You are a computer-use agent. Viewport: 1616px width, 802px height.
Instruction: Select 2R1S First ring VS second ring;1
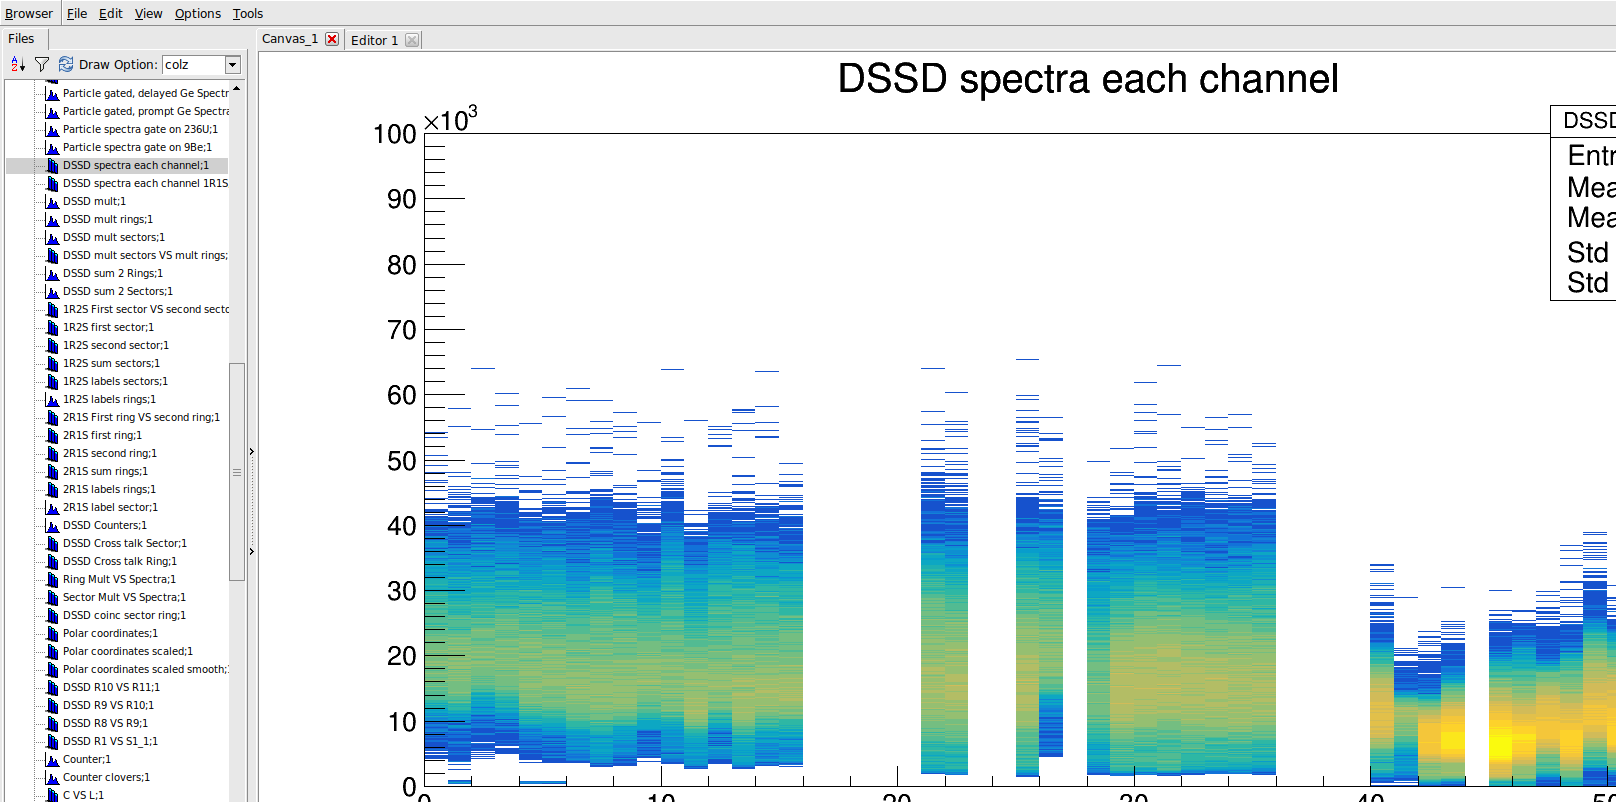point(141,418)
